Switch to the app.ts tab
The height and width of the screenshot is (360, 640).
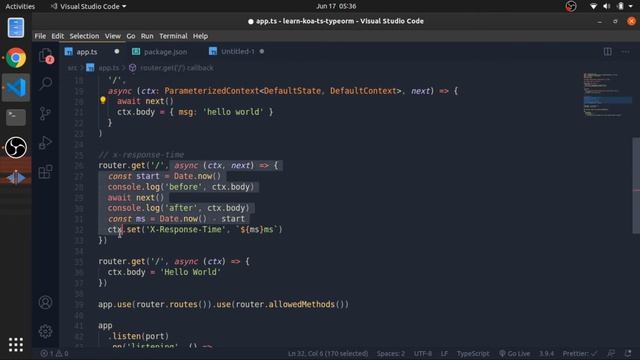pos(87,51)
